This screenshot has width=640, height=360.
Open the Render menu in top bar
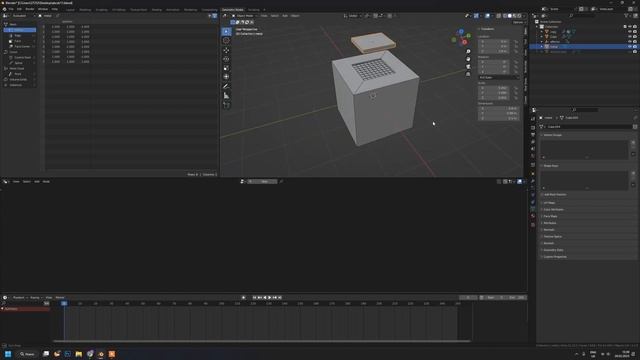pyautogui.click(x=30, y=9)
